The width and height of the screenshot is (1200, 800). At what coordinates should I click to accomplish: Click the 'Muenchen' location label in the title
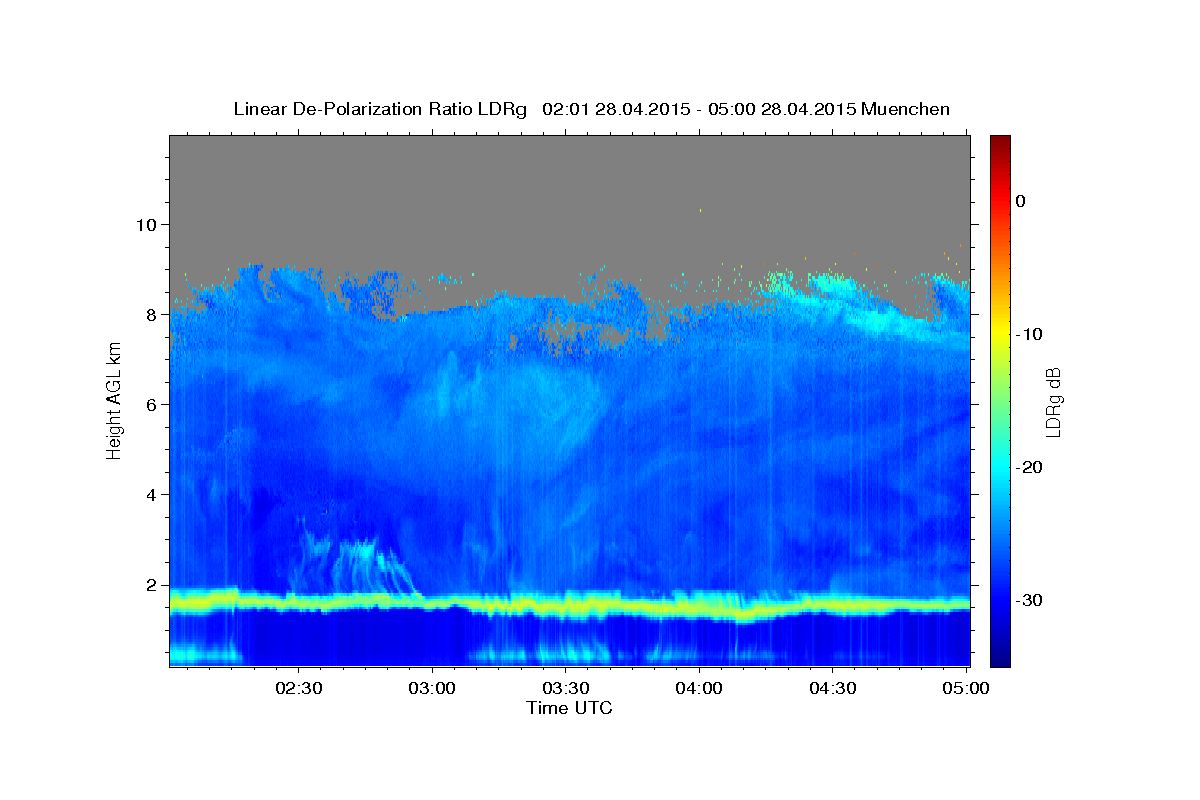906,109
